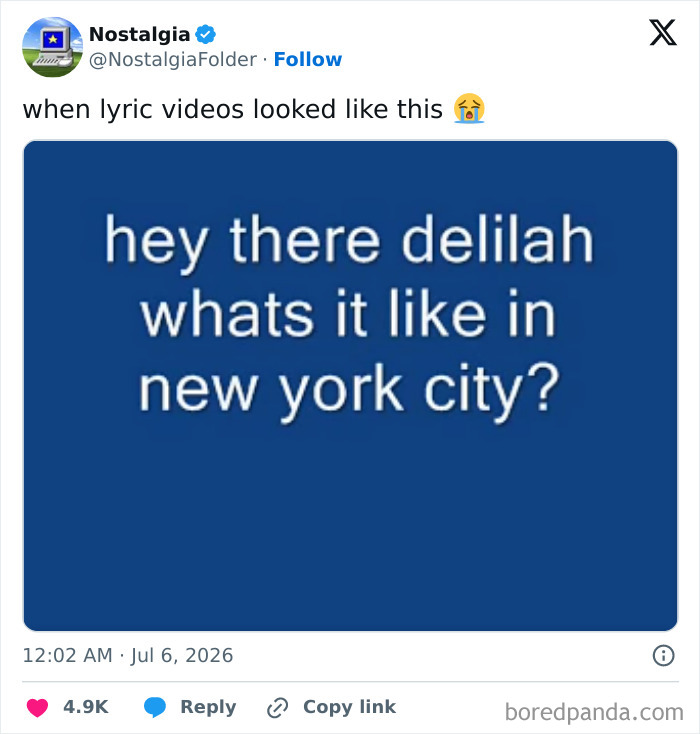
Task: Open the X logo link
Action: 663,32
